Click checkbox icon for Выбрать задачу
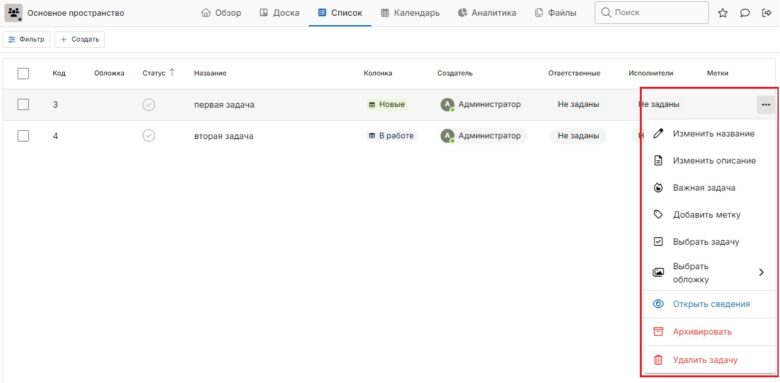 click(658, 242)
